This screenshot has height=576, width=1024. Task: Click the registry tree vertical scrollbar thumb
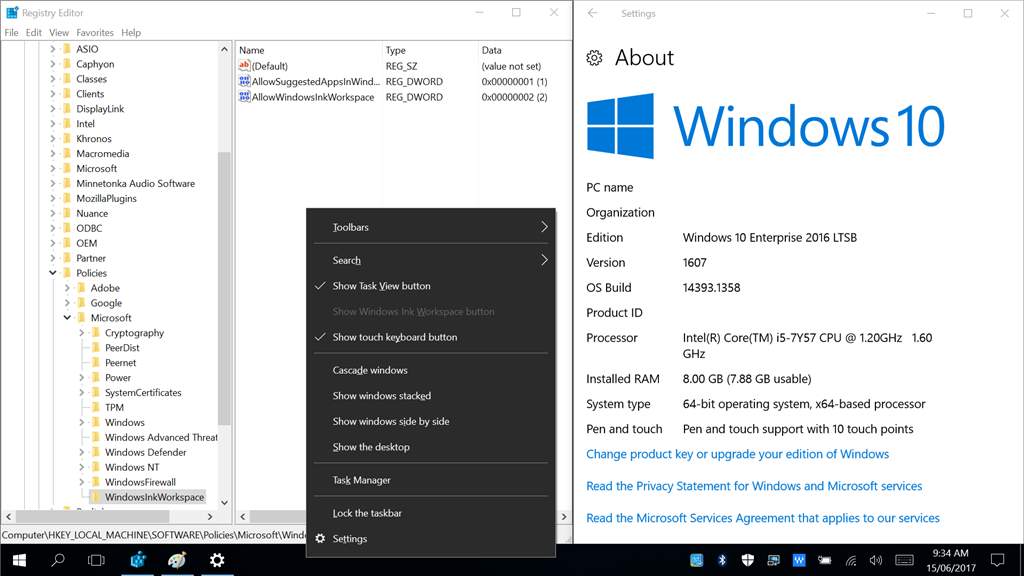point(224,288)
